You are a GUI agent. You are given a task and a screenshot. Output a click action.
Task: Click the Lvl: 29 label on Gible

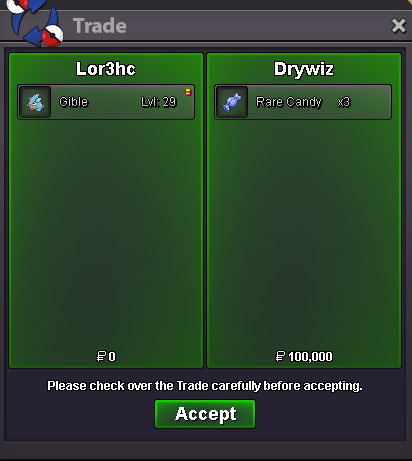158,102
